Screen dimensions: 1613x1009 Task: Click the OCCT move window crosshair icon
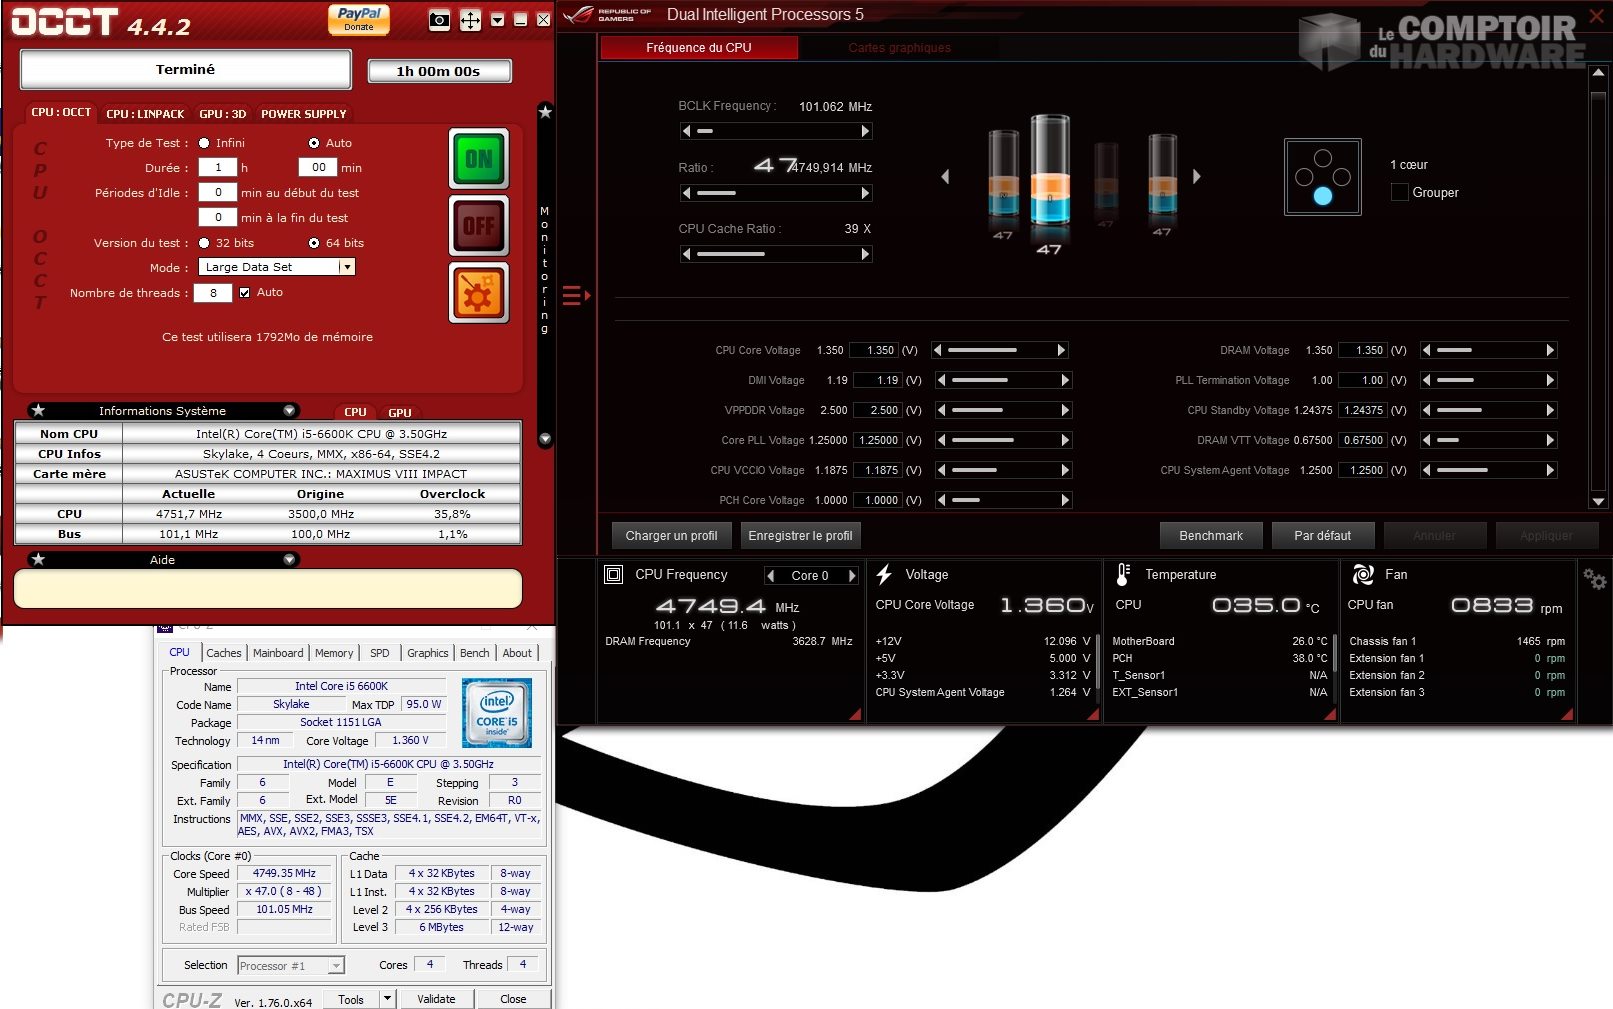point(470,20)
